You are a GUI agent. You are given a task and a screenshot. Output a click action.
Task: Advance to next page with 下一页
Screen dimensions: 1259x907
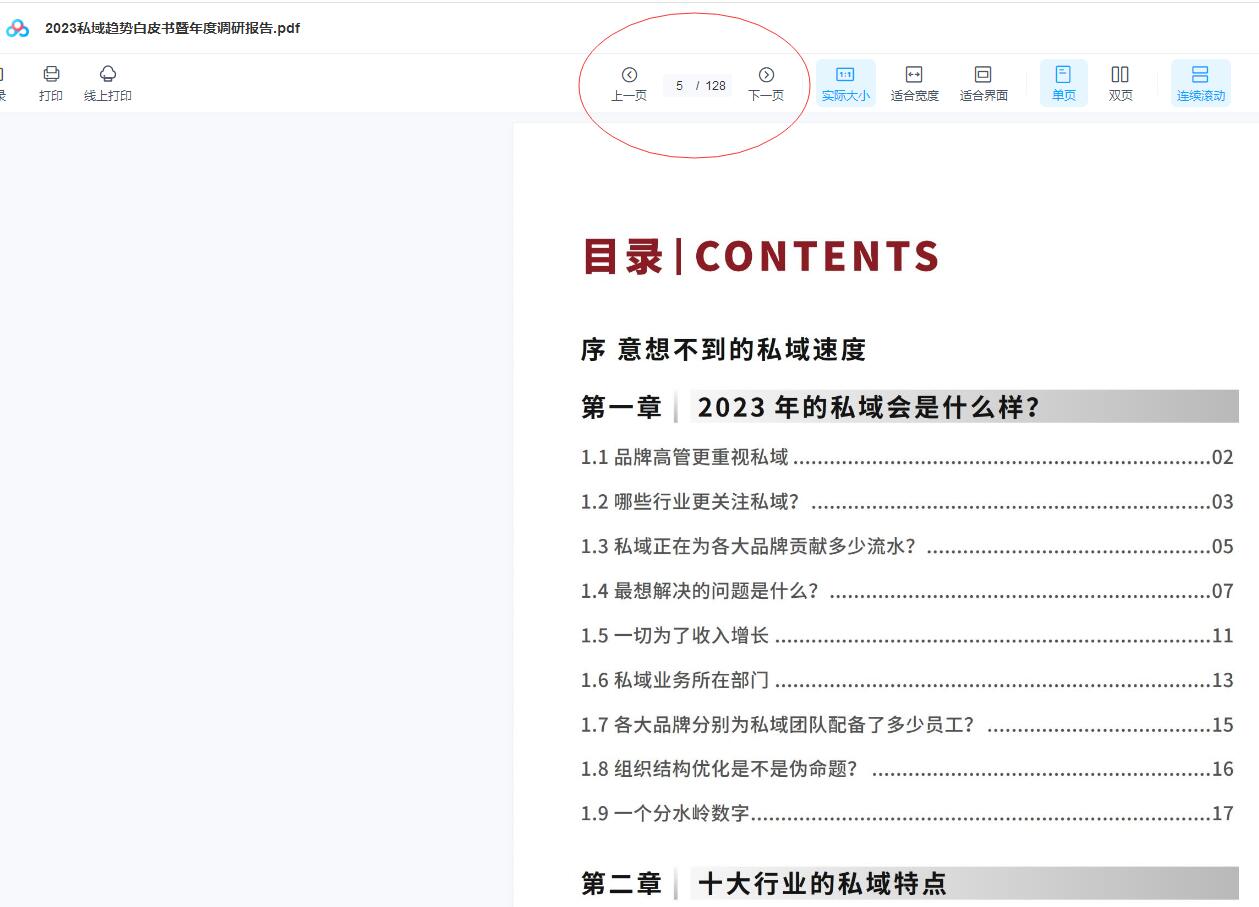point(766,83)
